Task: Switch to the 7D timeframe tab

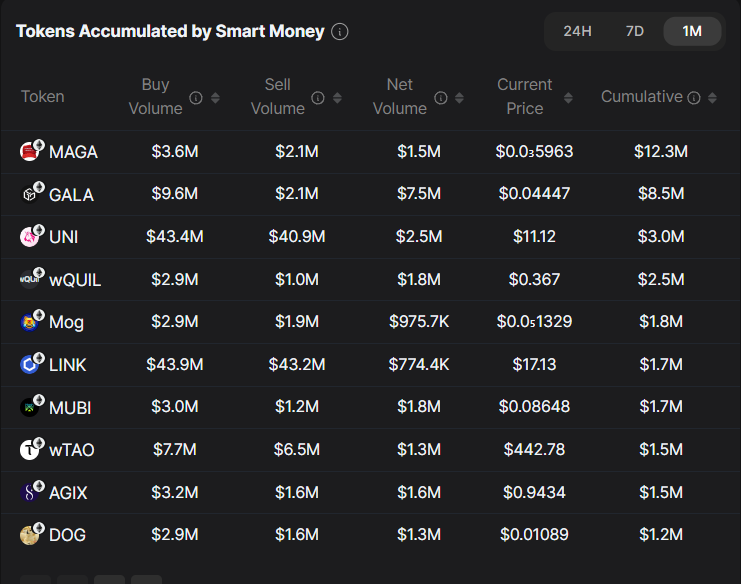Action: (635, 31)
